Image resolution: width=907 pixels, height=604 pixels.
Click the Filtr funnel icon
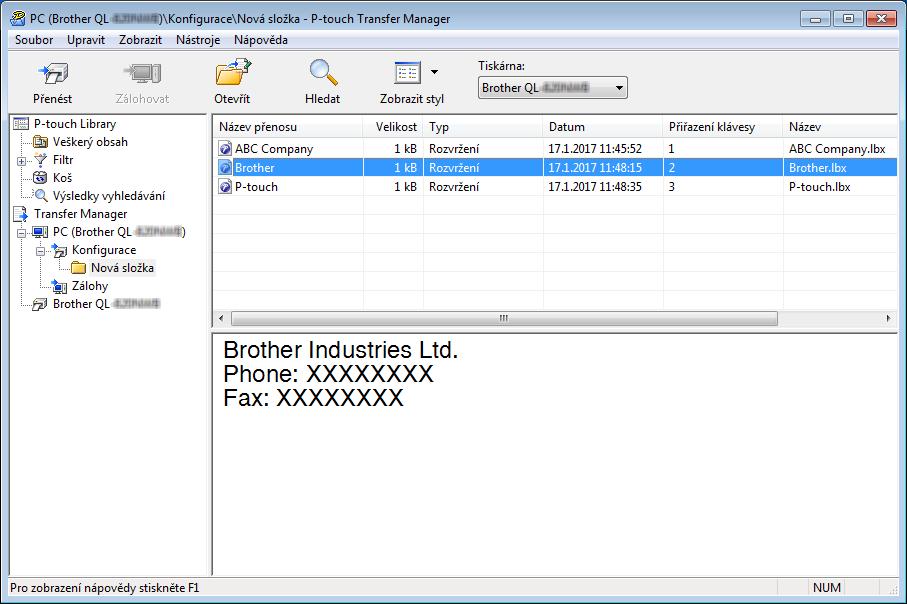[x=40, y=160]
